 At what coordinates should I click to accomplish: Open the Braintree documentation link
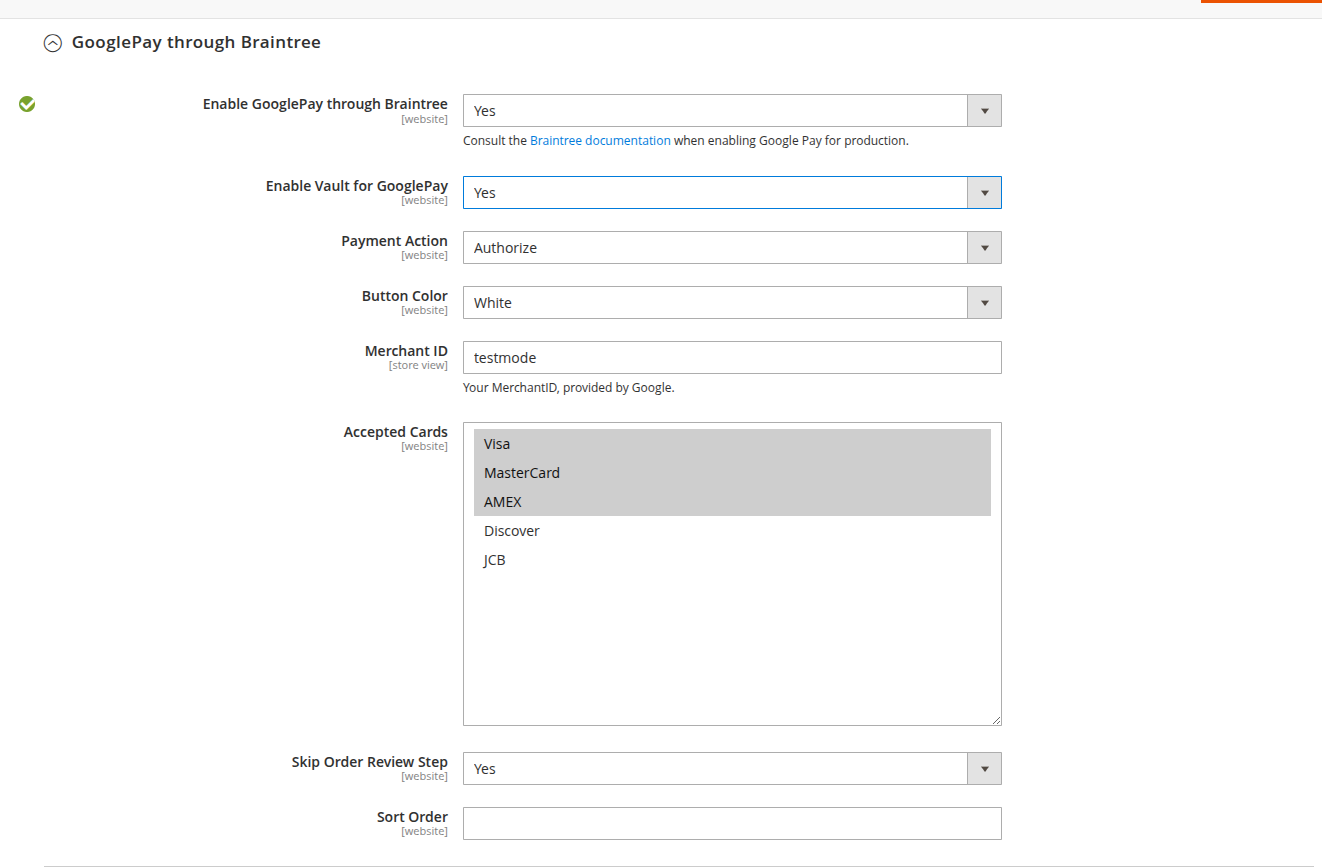coord(600,141)
